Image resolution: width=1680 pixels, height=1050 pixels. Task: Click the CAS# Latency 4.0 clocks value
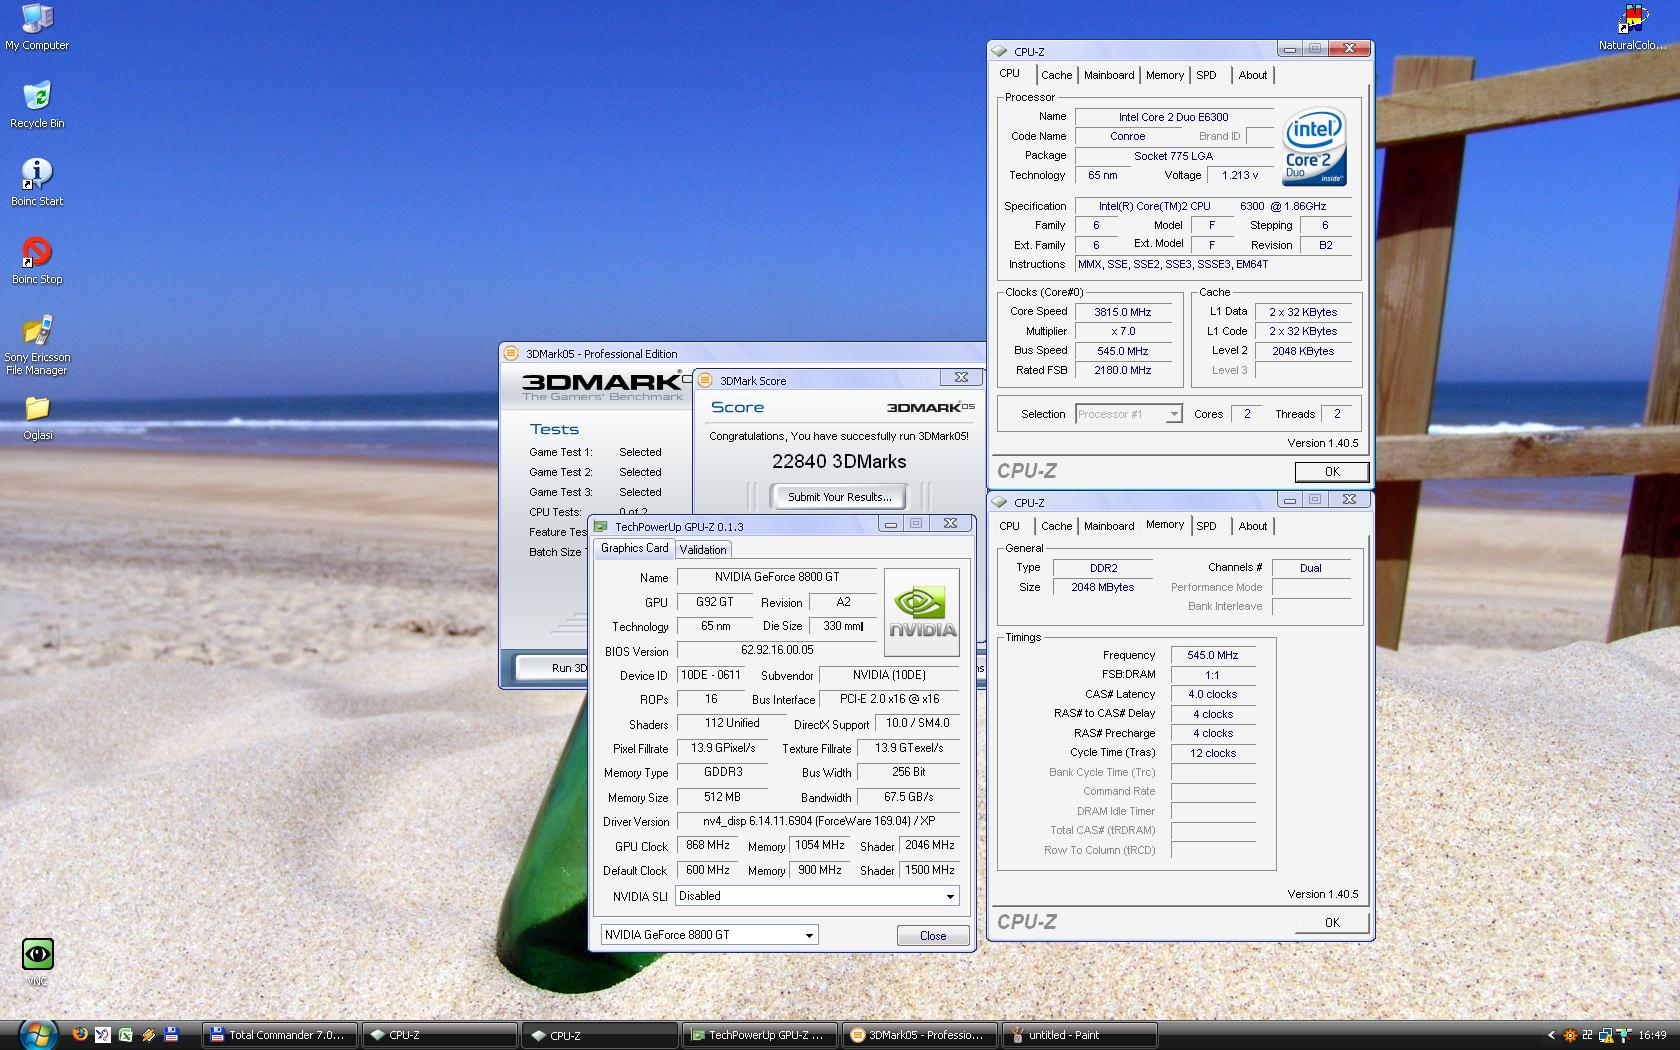point(1212,694)
